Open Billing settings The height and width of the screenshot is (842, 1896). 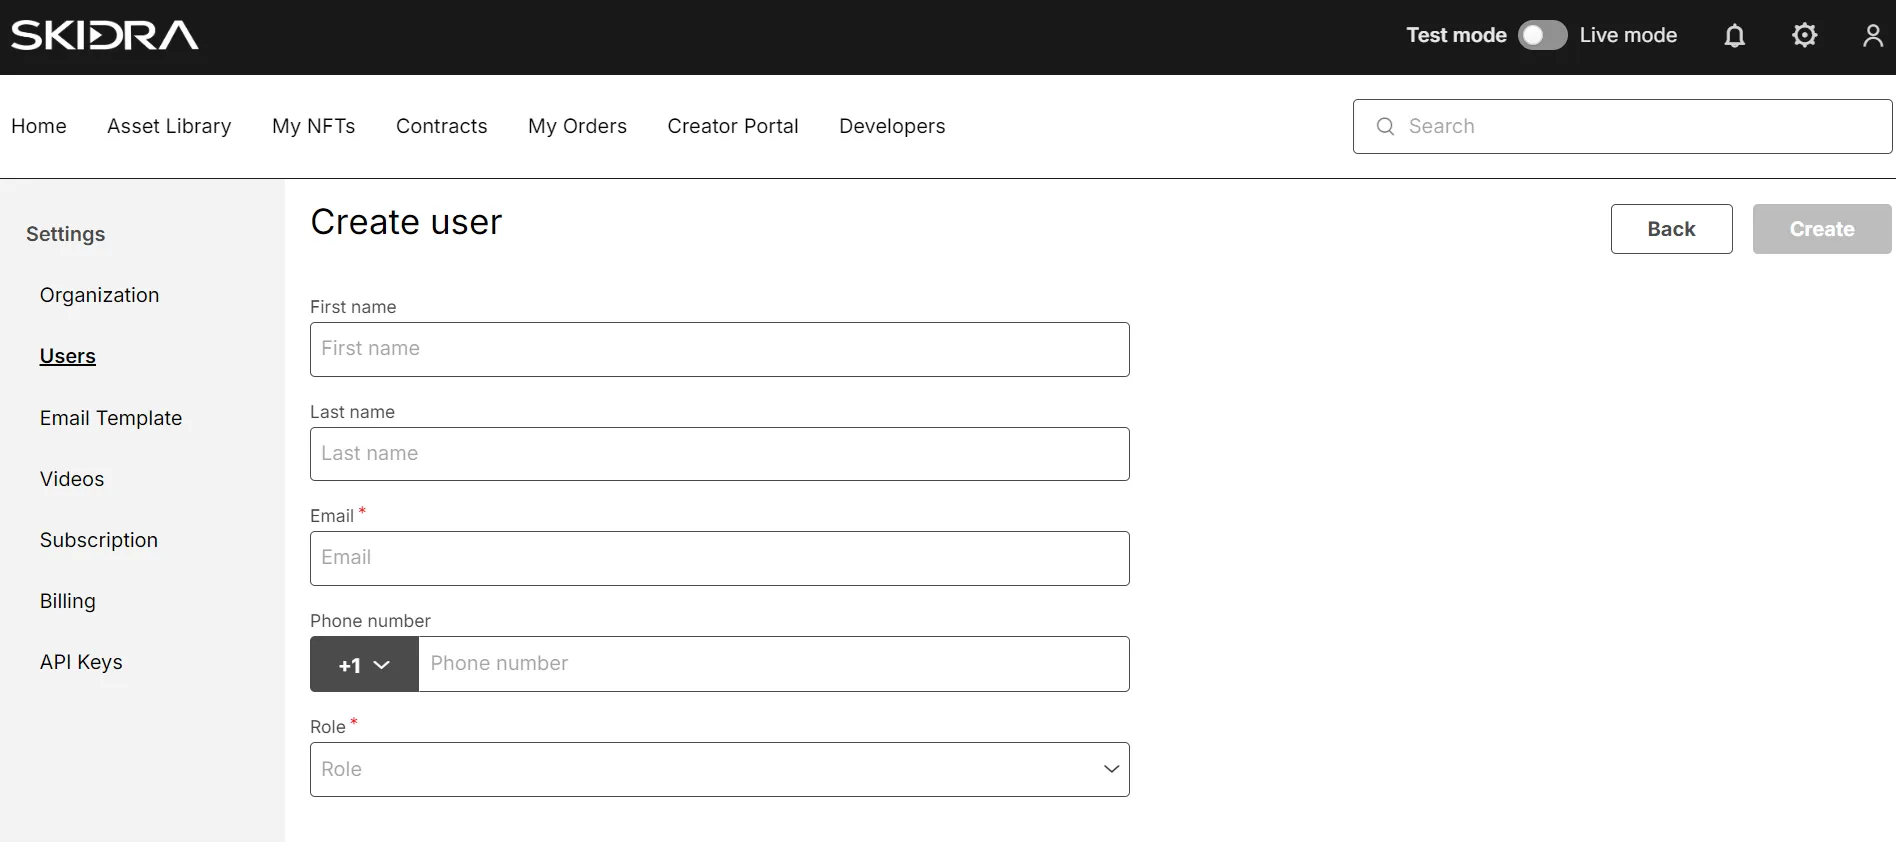click(x=68, y=601)
